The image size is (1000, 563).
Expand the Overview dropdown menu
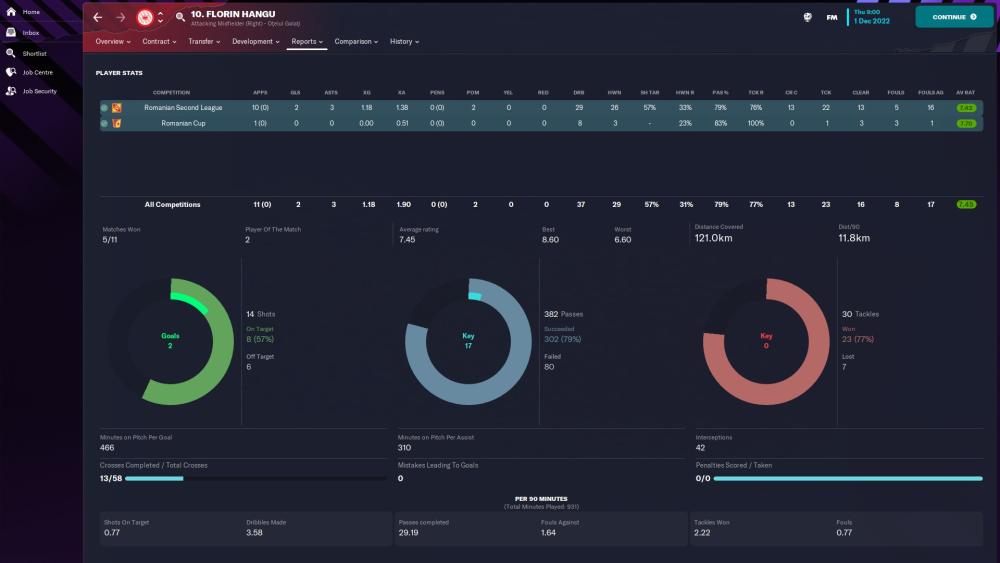(x=114, y=42)
